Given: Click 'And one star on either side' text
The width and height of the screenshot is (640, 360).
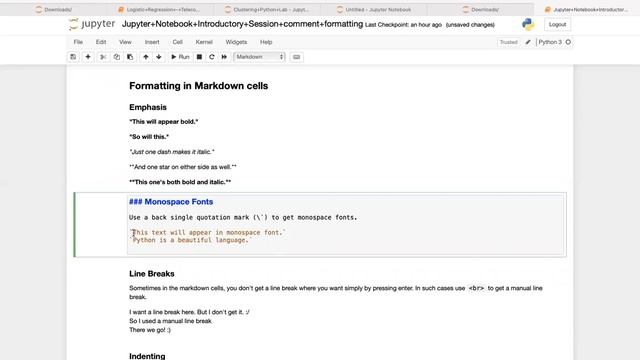Looking at the screenshot, I should [183, 167].
